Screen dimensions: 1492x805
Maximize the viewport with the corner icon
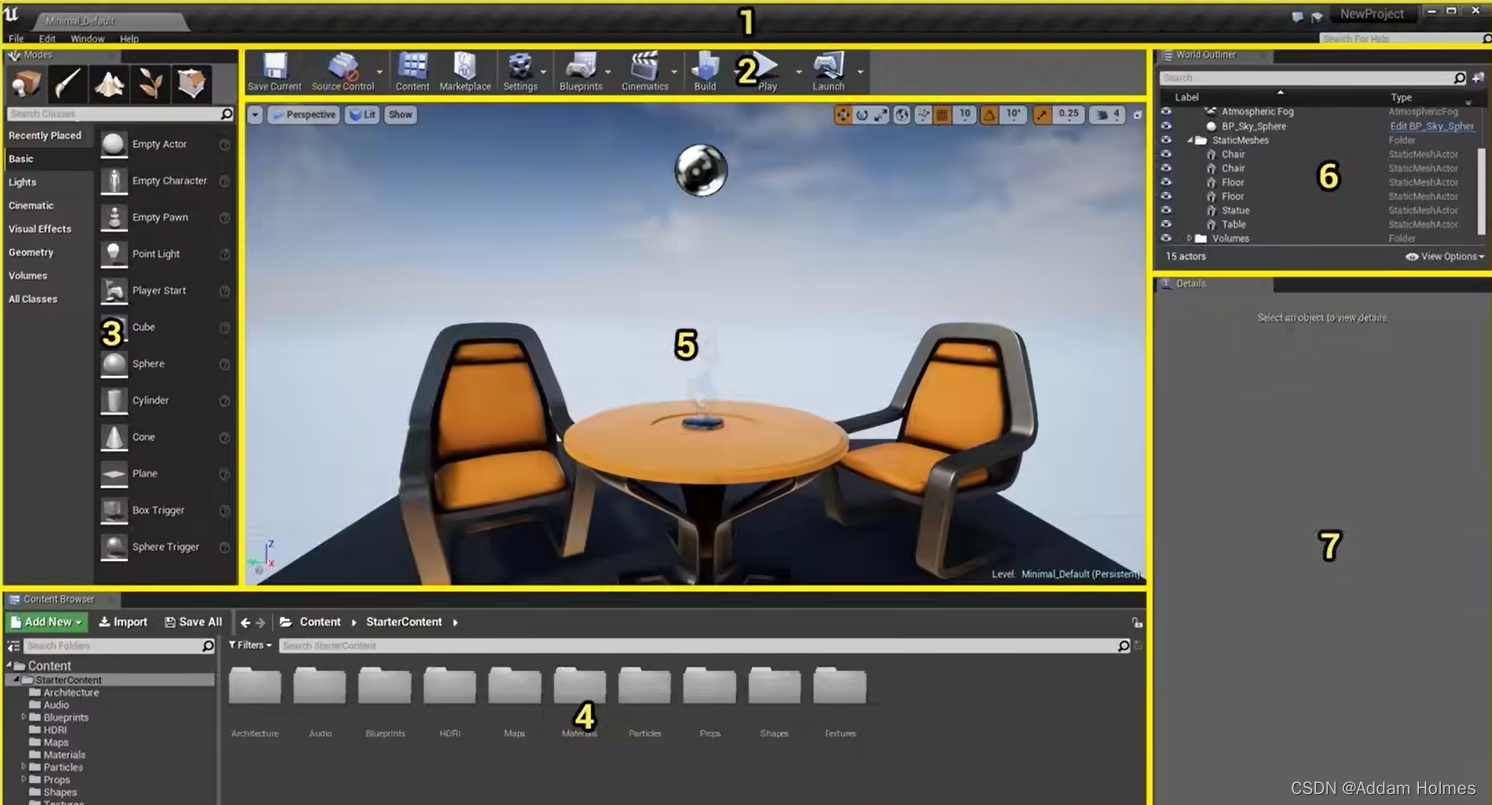[1137, 115]
